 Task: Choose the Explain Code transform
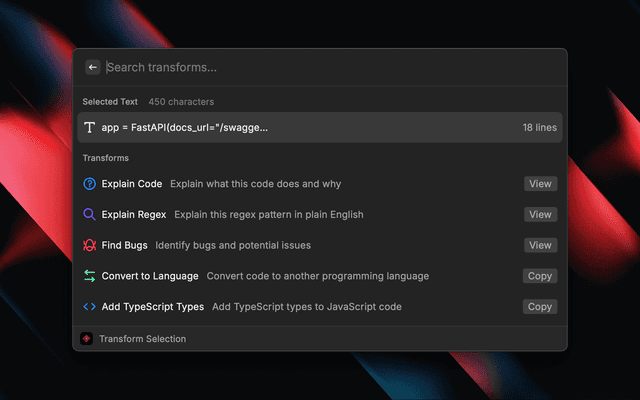click(132, 184)
